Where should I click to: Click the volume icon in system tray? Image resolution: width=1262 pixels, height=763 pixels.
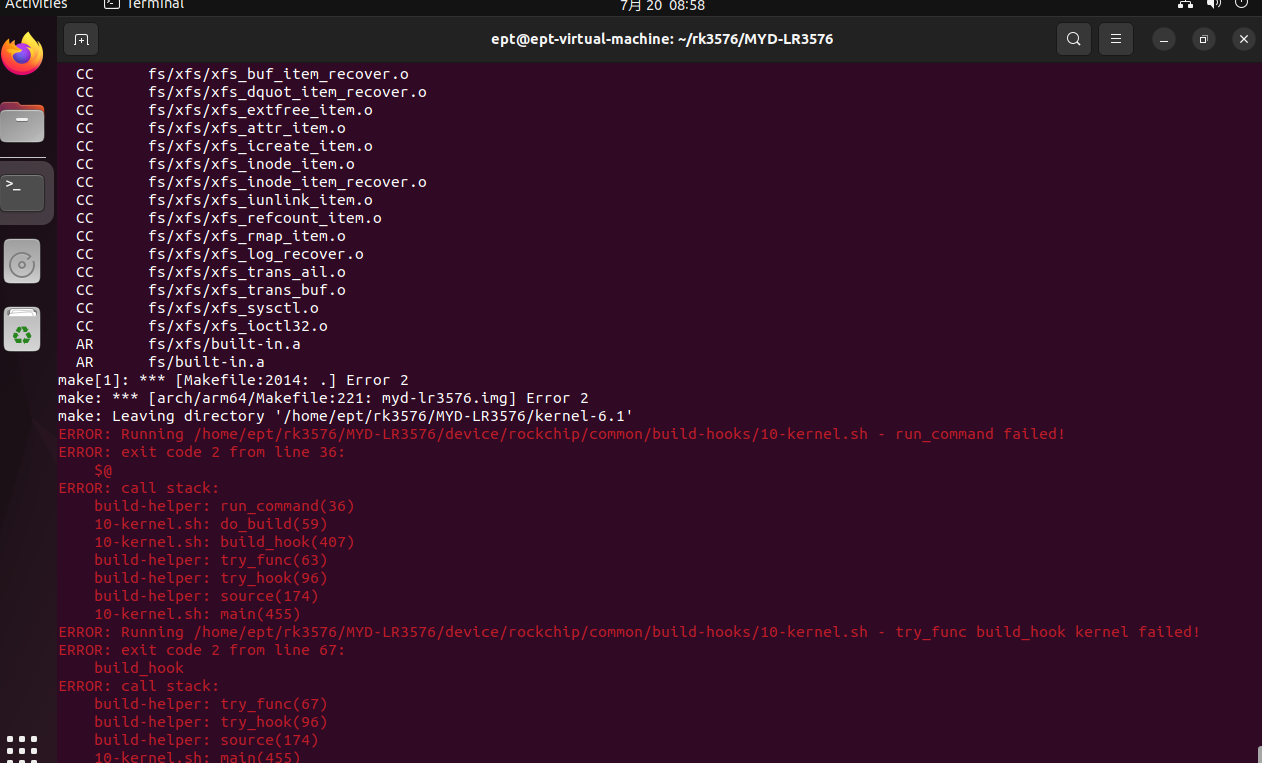click(1213, 4)
